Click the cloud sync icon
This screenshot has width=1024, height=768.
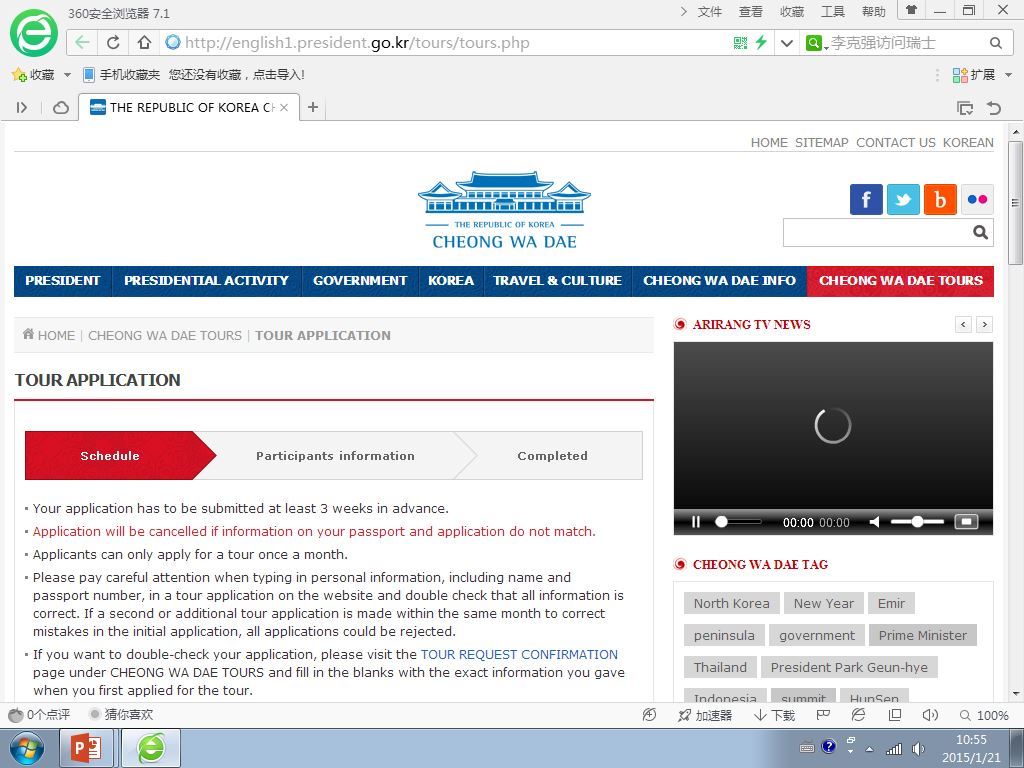pyautogui.click(x=61, y=108)
